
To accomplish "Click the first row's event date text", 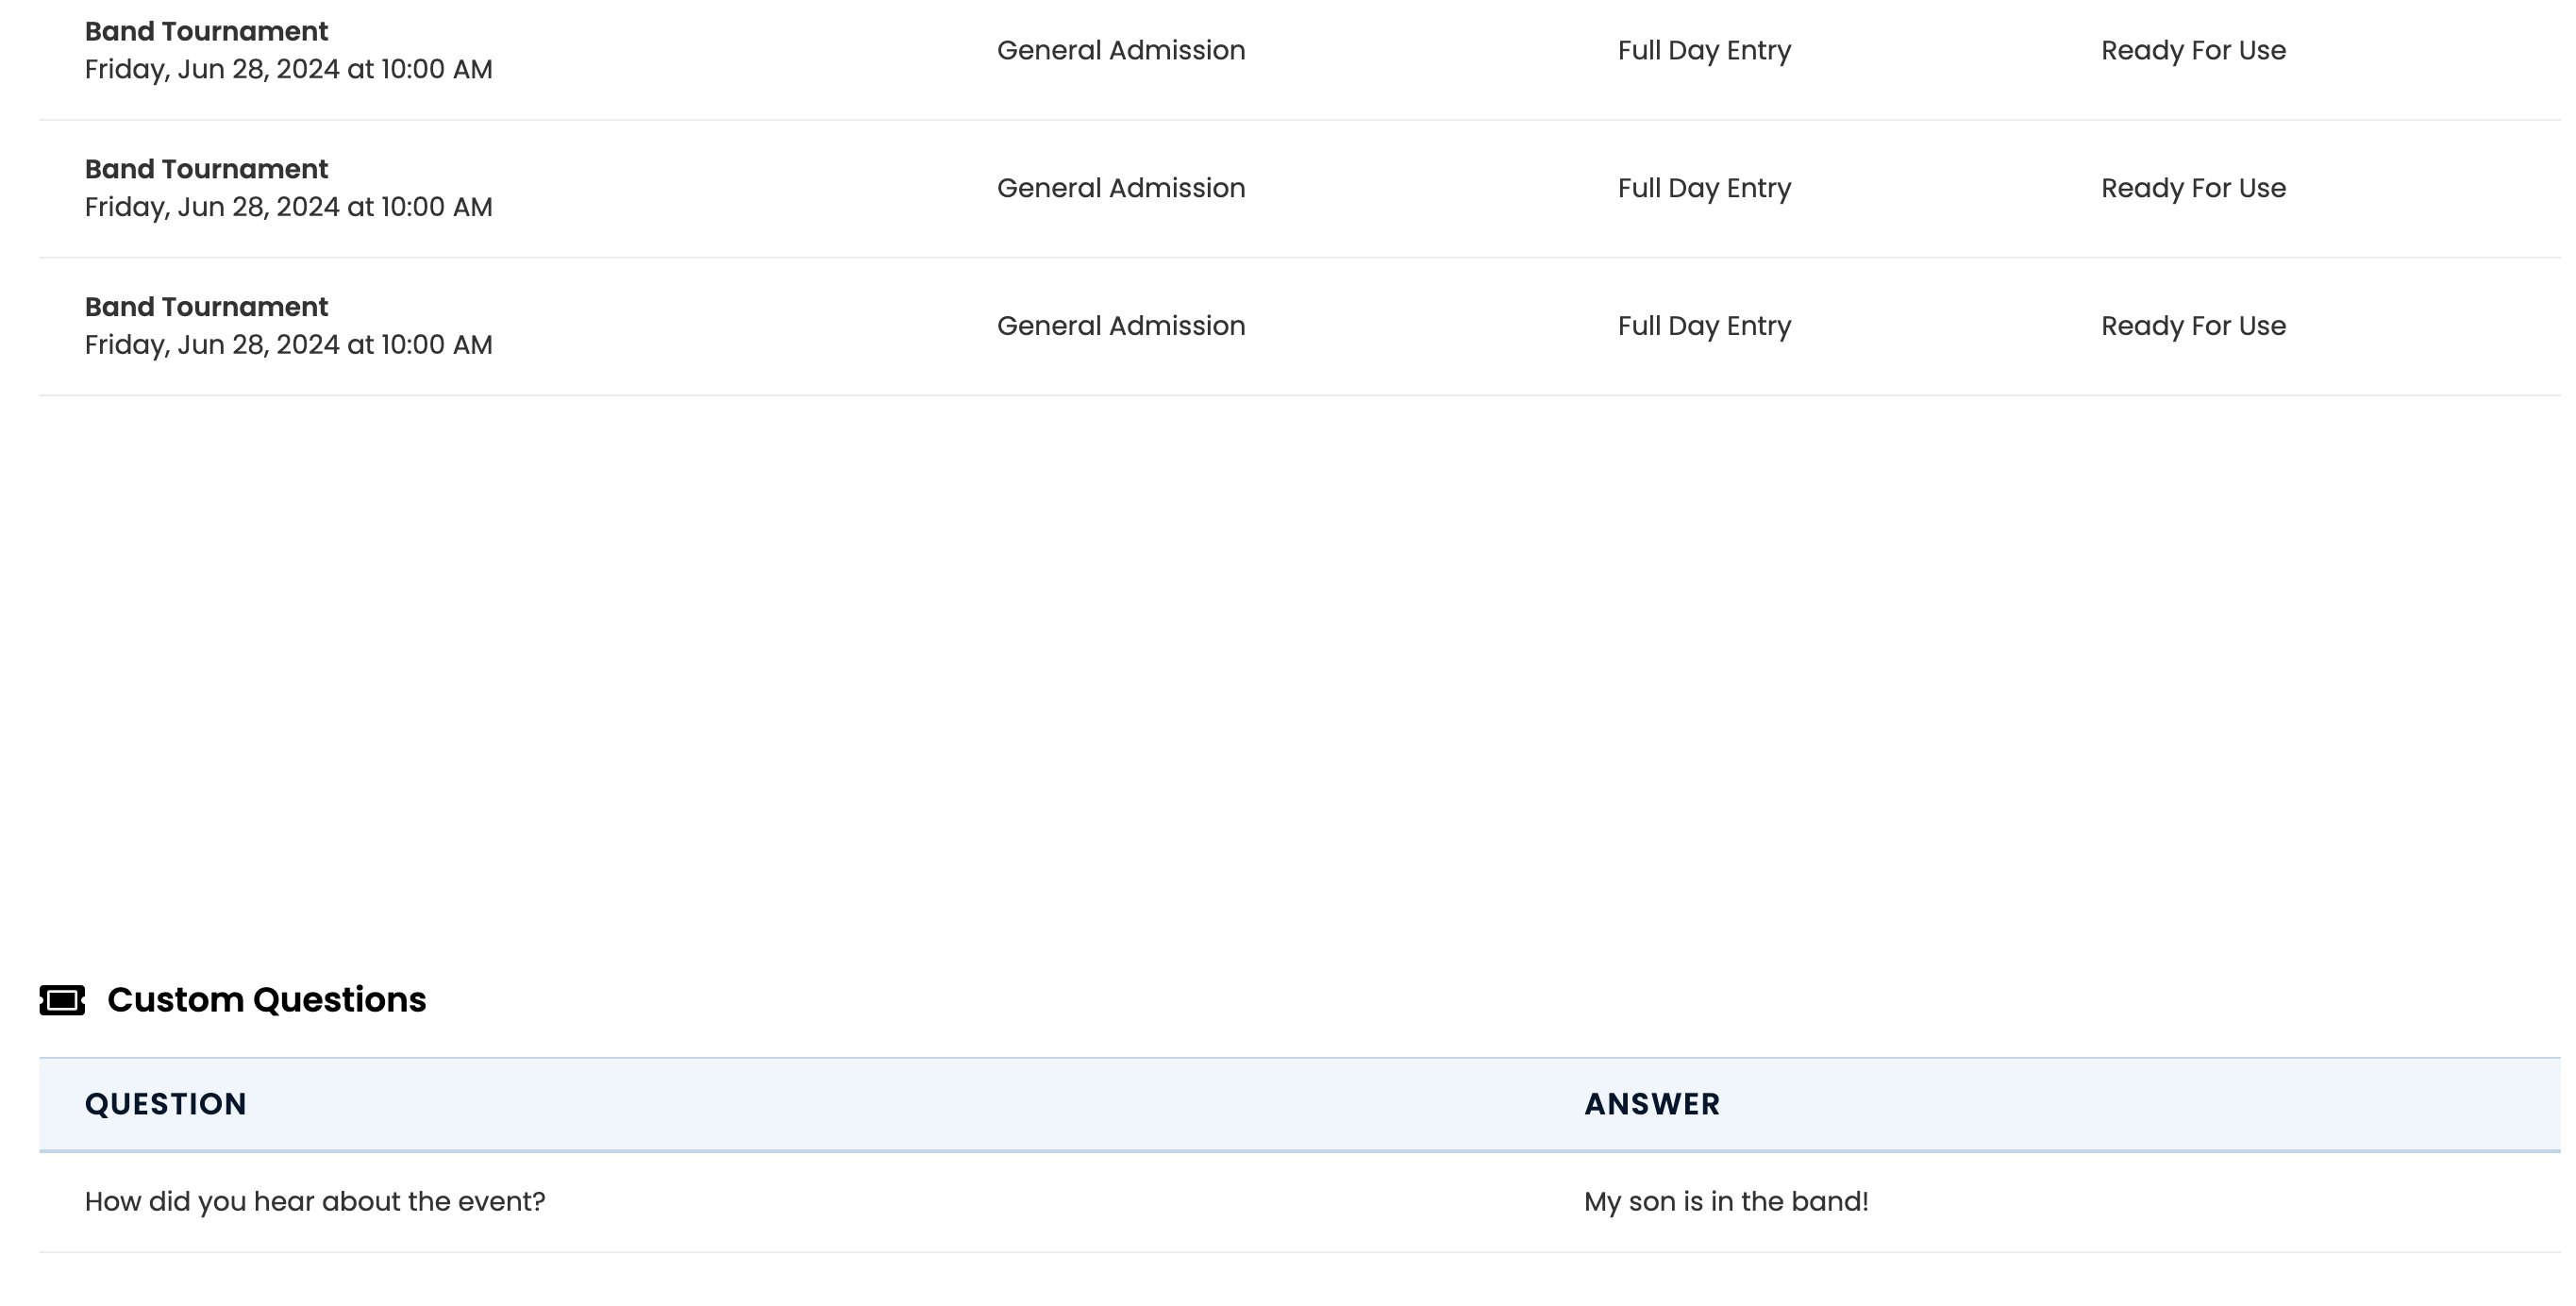I will pyautogui.click(x=288, y=69).
